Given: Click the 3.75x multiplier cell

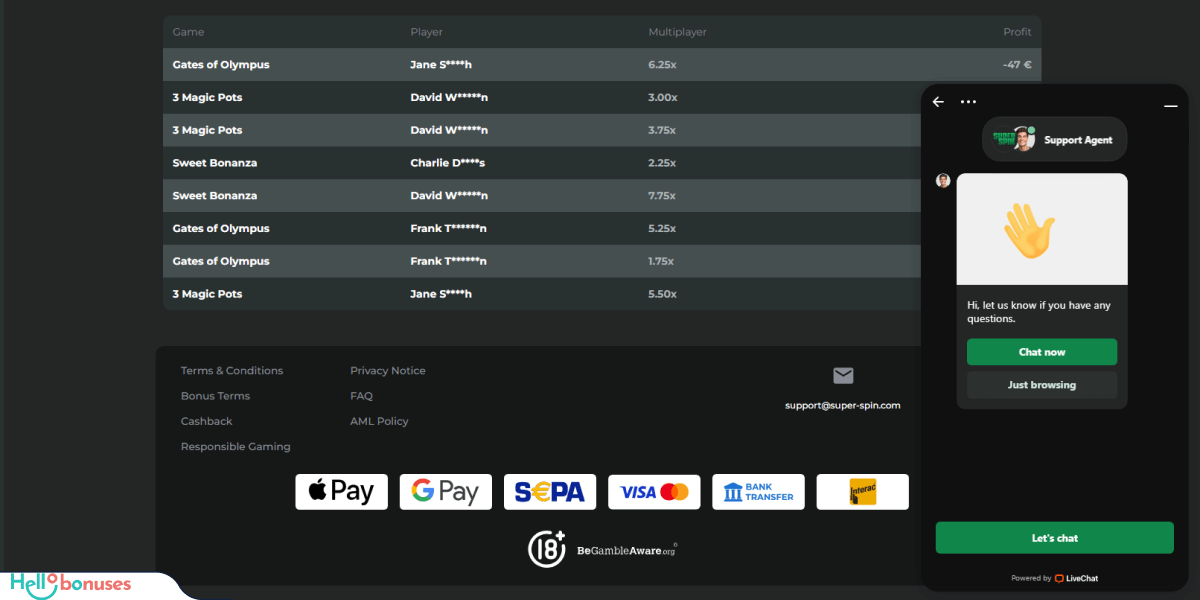Looking at the screenshot, I should coord(662,131).
